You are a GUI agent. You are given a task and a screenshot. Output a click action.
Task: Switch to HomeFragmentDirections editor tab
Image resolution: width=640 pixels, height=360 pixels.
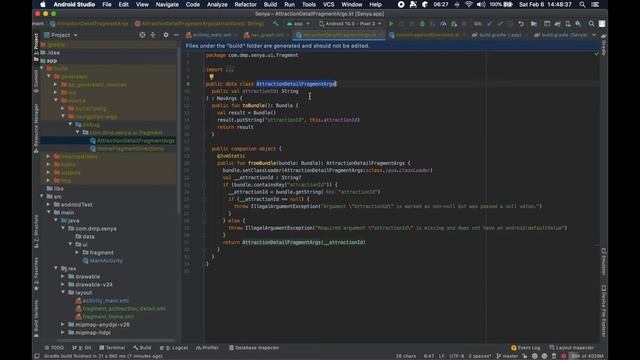pos(427,35)
